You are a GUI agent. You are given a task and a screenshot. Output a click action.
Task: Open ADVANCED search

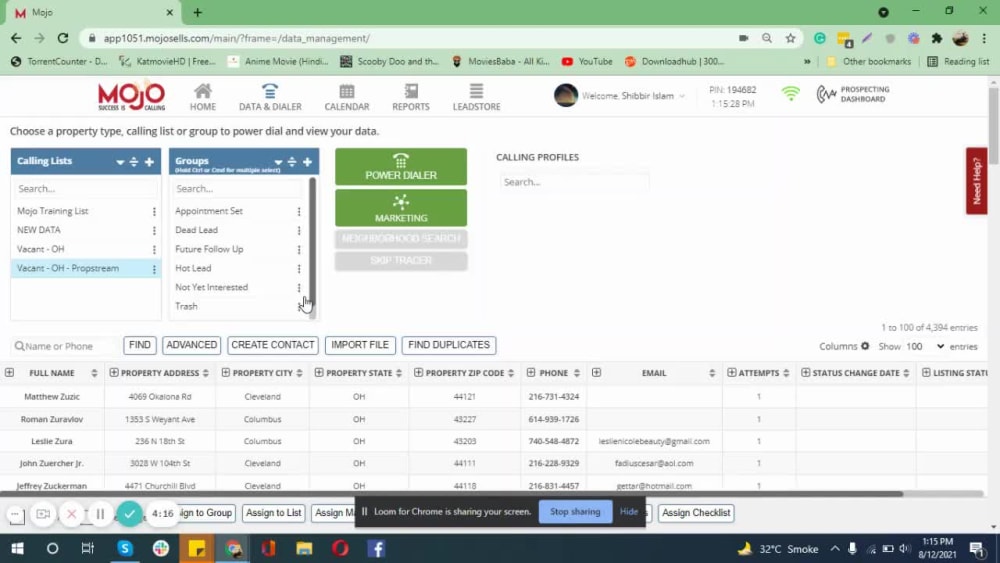pyautogui.click(x=191, y=345)
